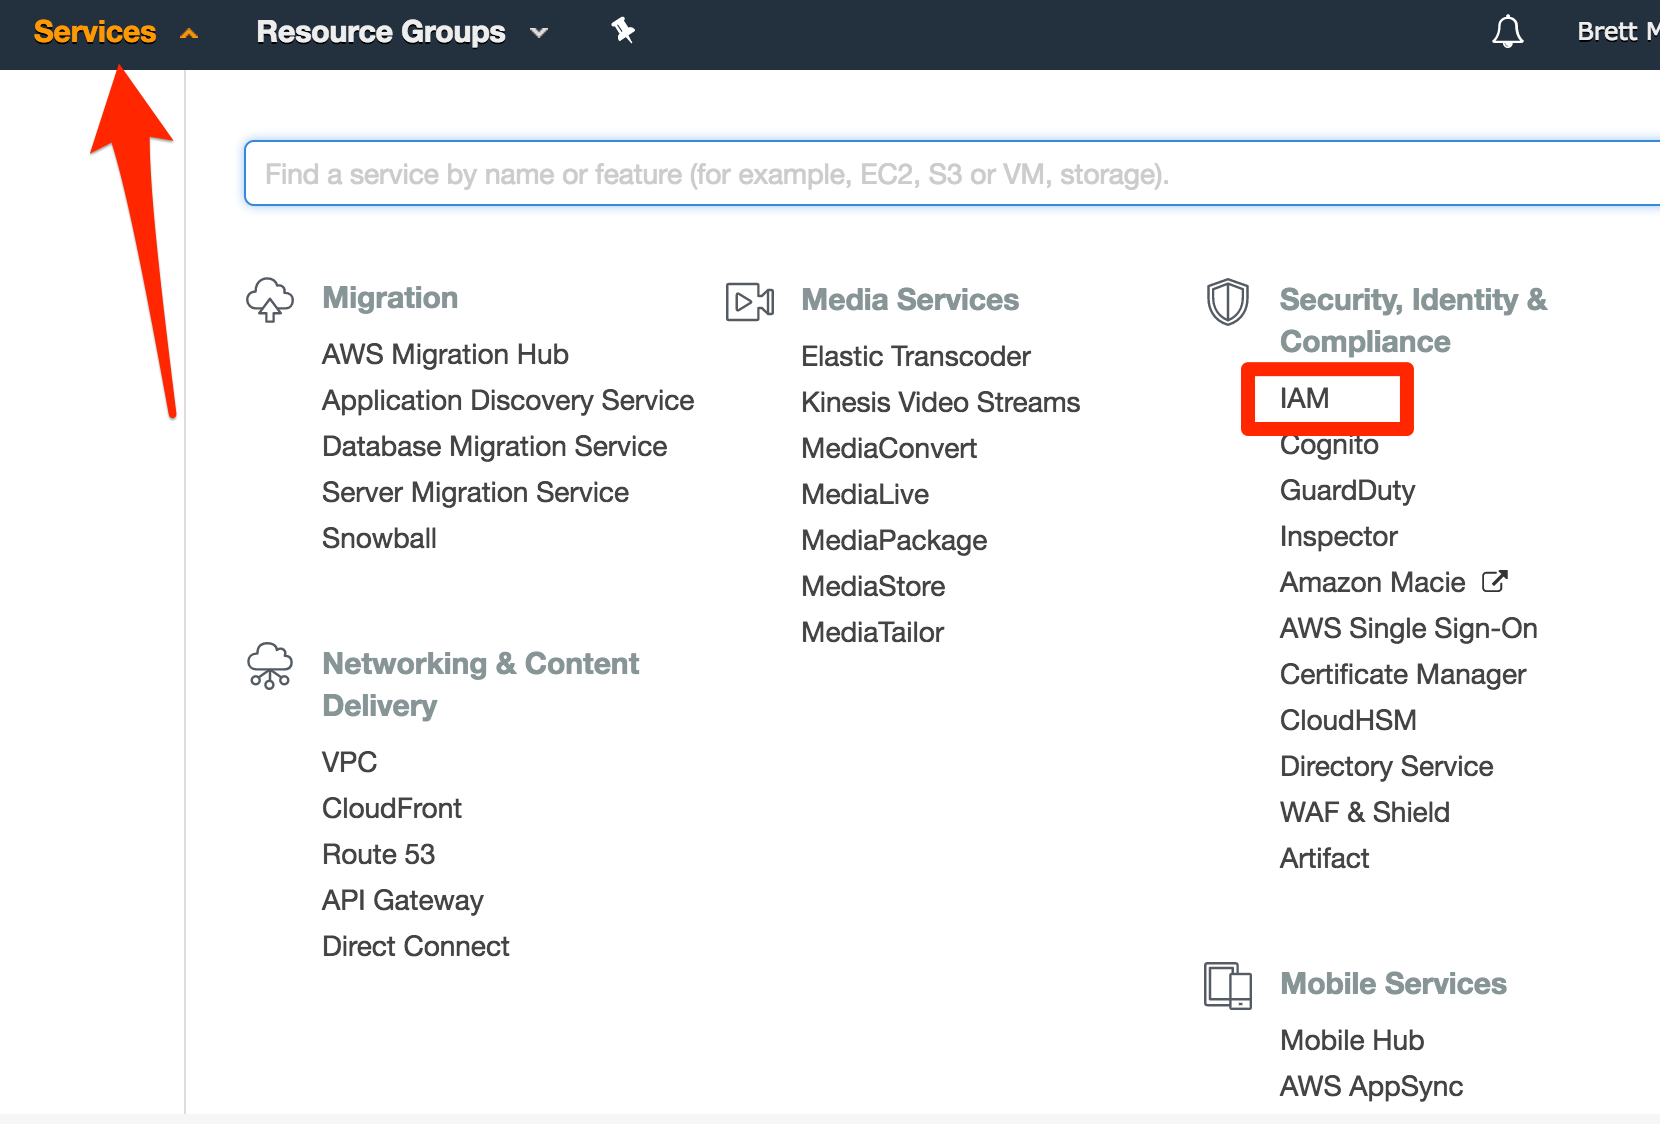The height and width of the screenshot is (1124, 1660).
Task: Open Route 53
Action: (378, 854)
